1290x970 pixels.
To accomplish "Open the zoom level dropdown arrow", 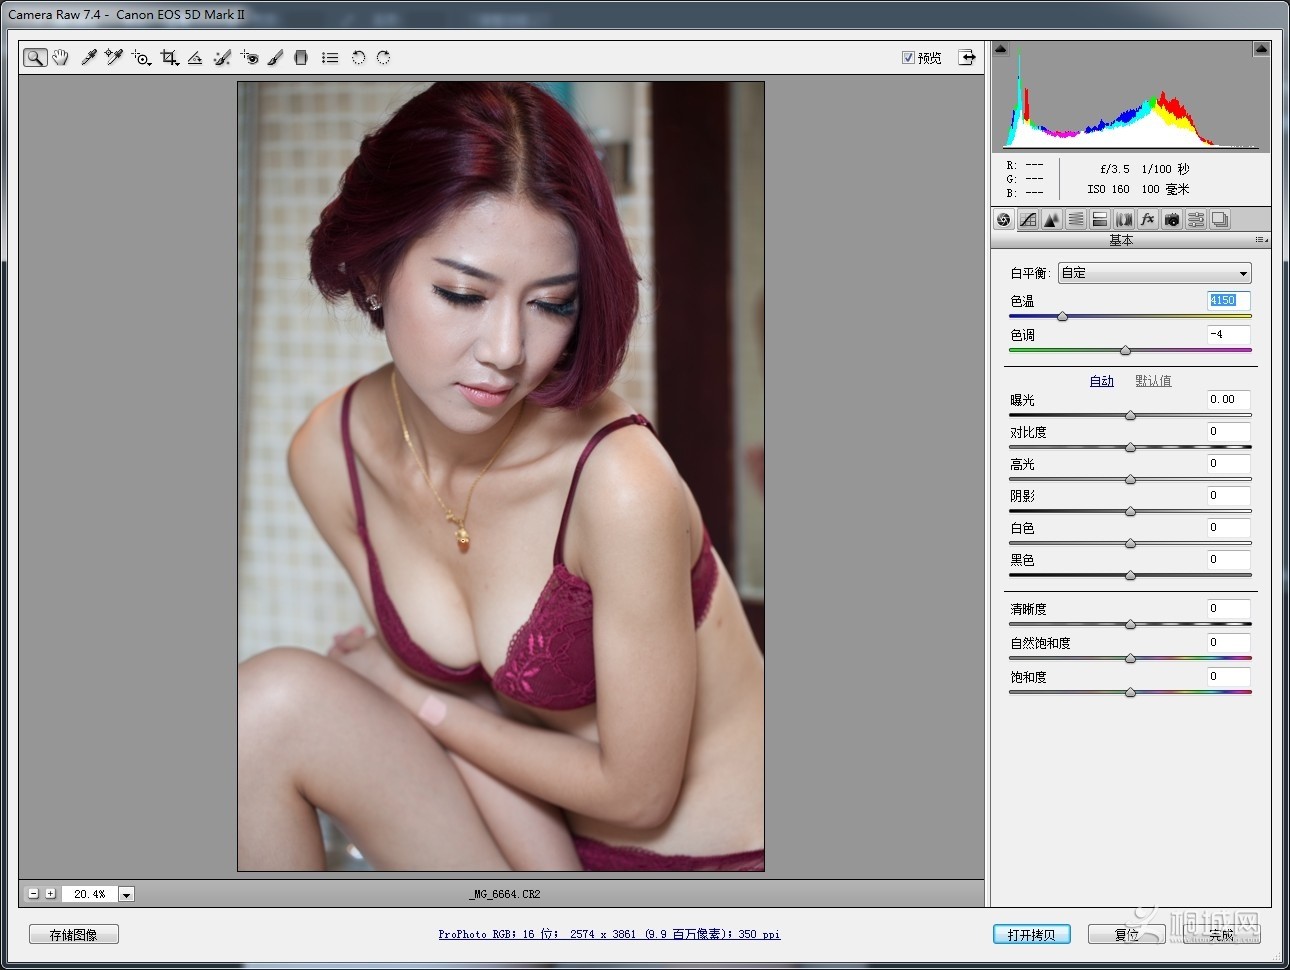I will coord(127,894).
